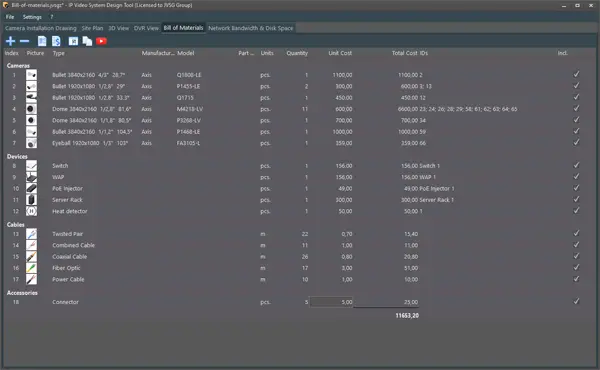Click the Total Cost column header

pos(404,53)
